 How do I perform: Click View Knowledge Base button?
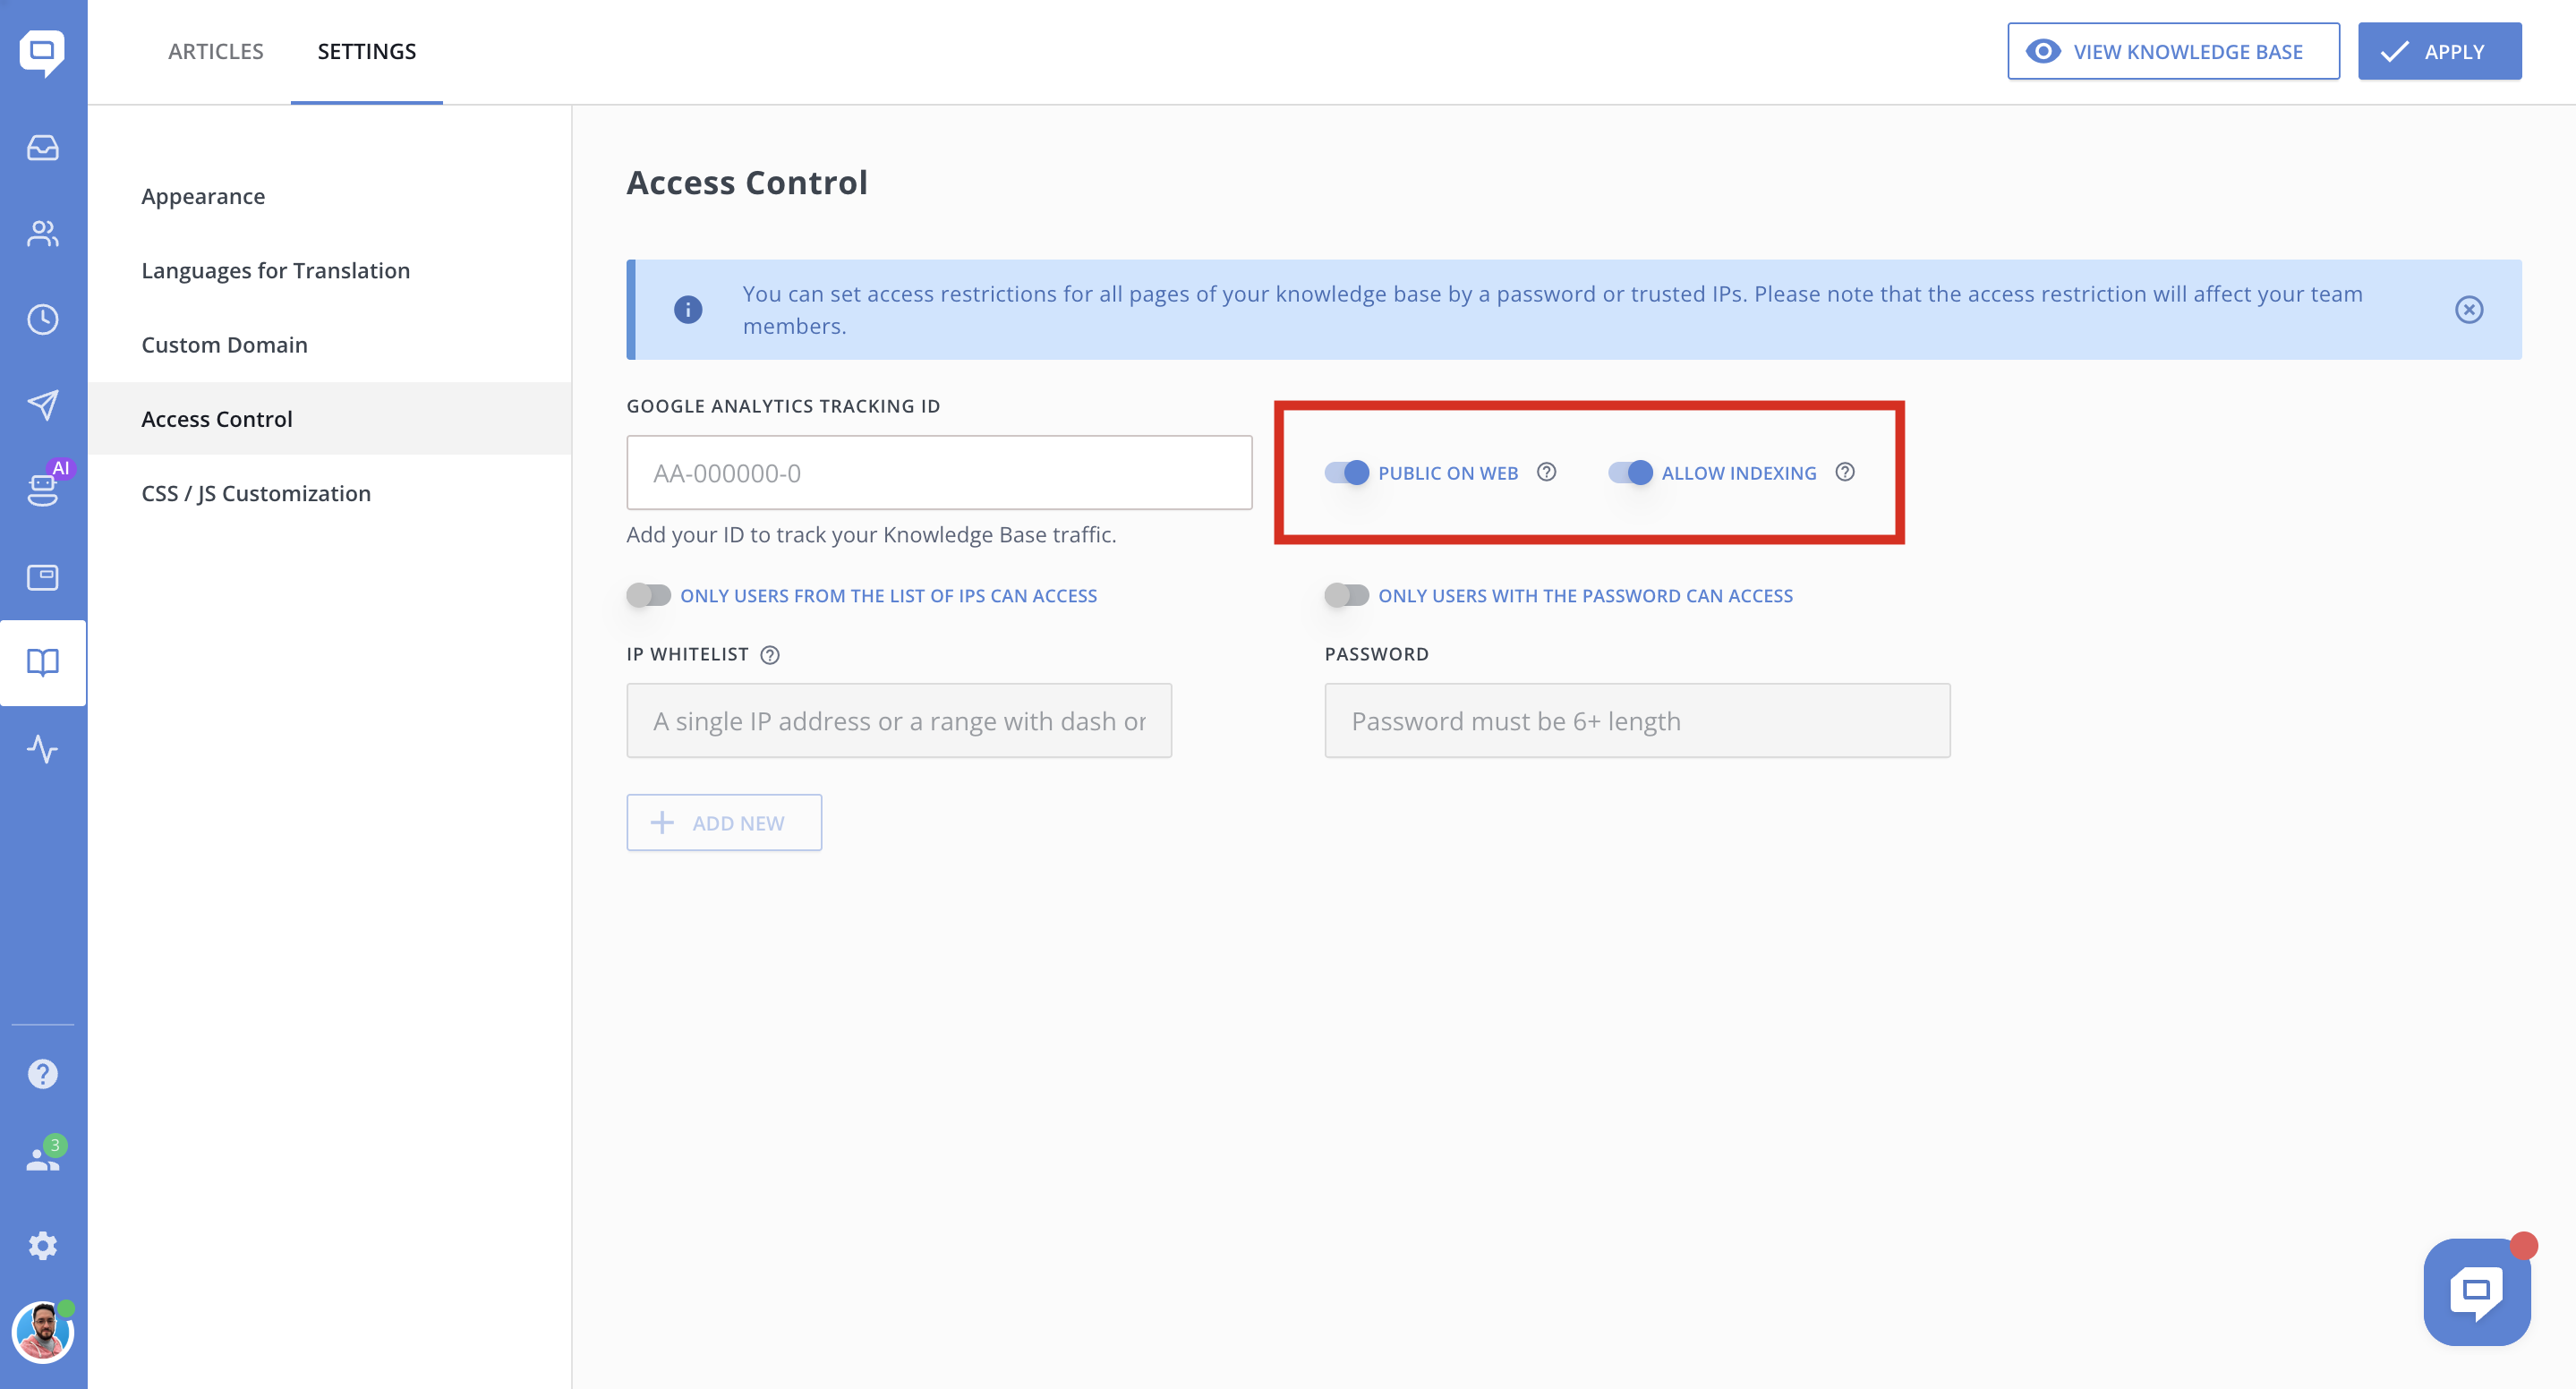point(2172,51)
